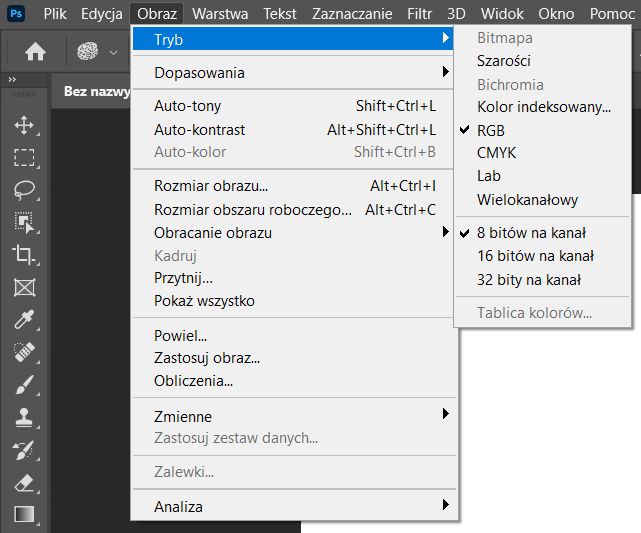Image resolution: width=641 pixels, height=533 pixels.
Task: Expand the Obracanie obrazu submenu
Action: (x=293, y=233)
